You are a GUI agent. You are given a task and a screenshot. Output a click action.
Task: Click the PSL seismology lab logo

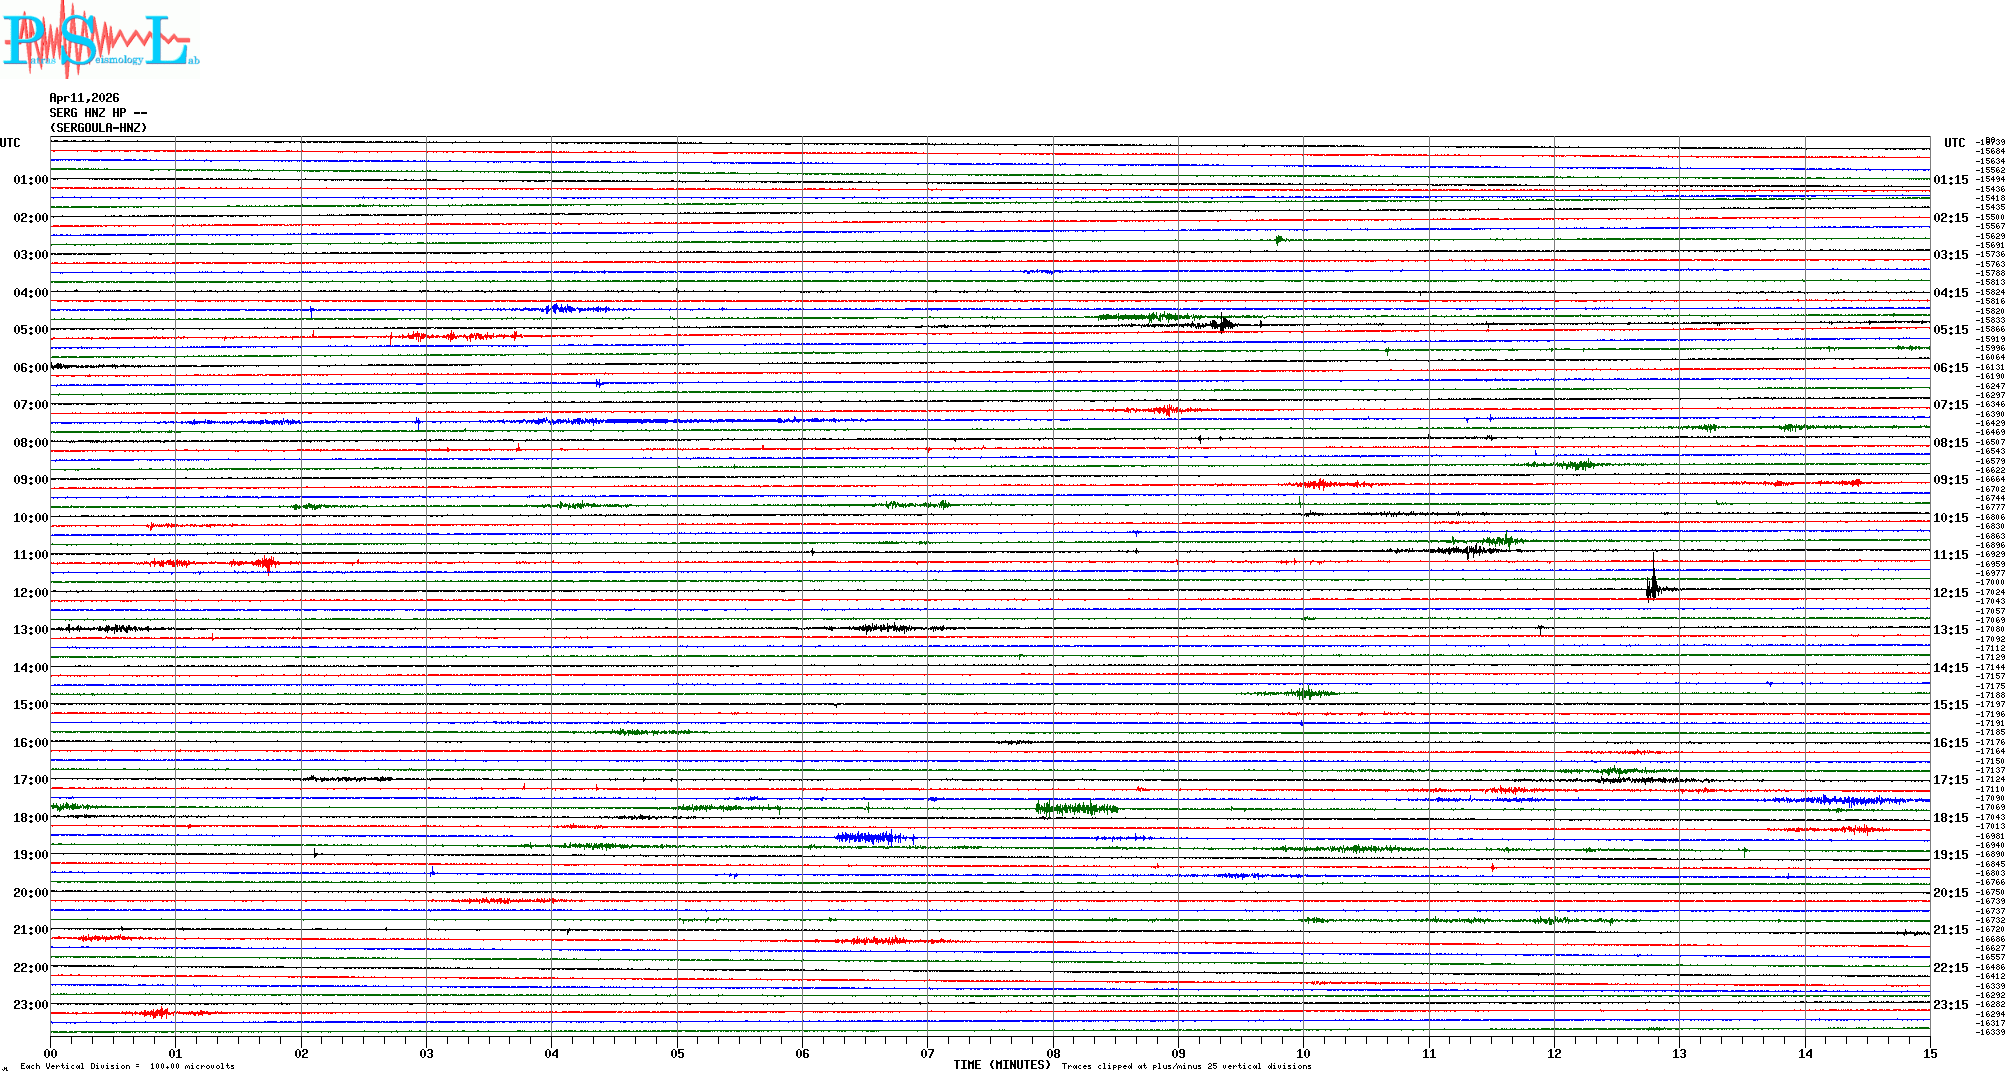click(x=100, y=40)
